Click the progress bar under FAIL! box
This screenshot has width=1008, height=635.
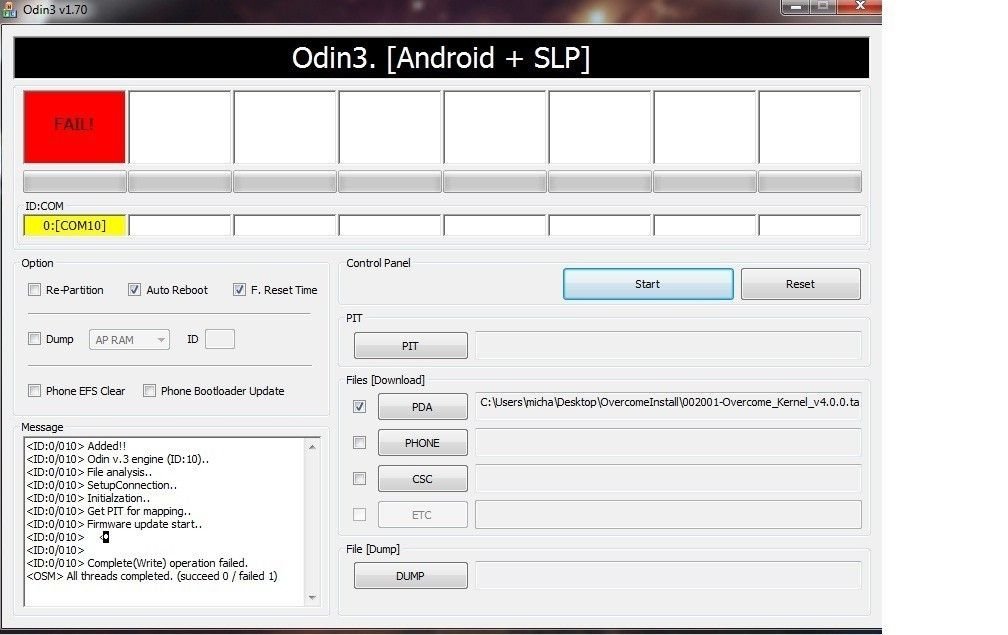coord(75,182)
